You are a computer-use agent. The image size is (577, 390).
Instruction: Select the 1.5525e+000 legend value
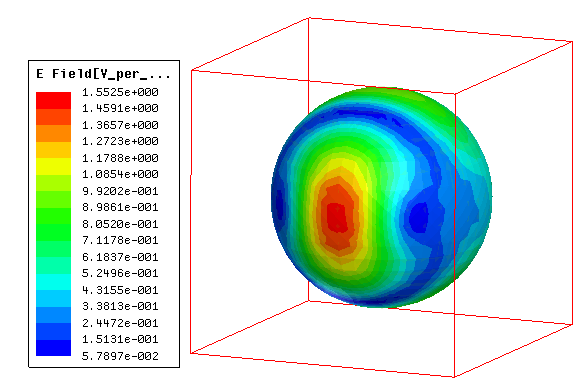[120, 92]
